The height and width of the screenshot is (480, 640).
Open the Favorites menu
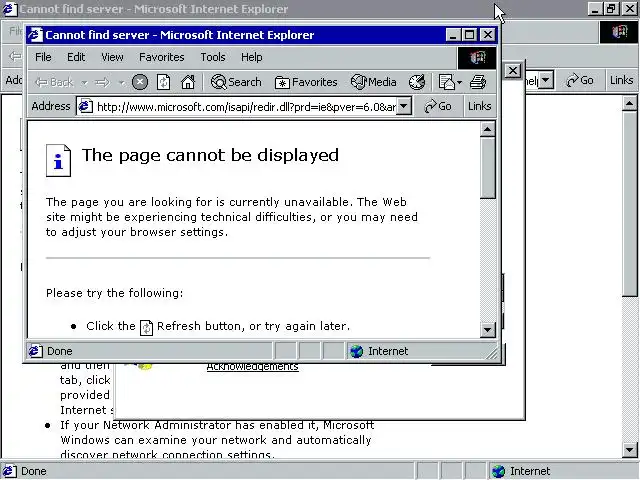[162, 57]
